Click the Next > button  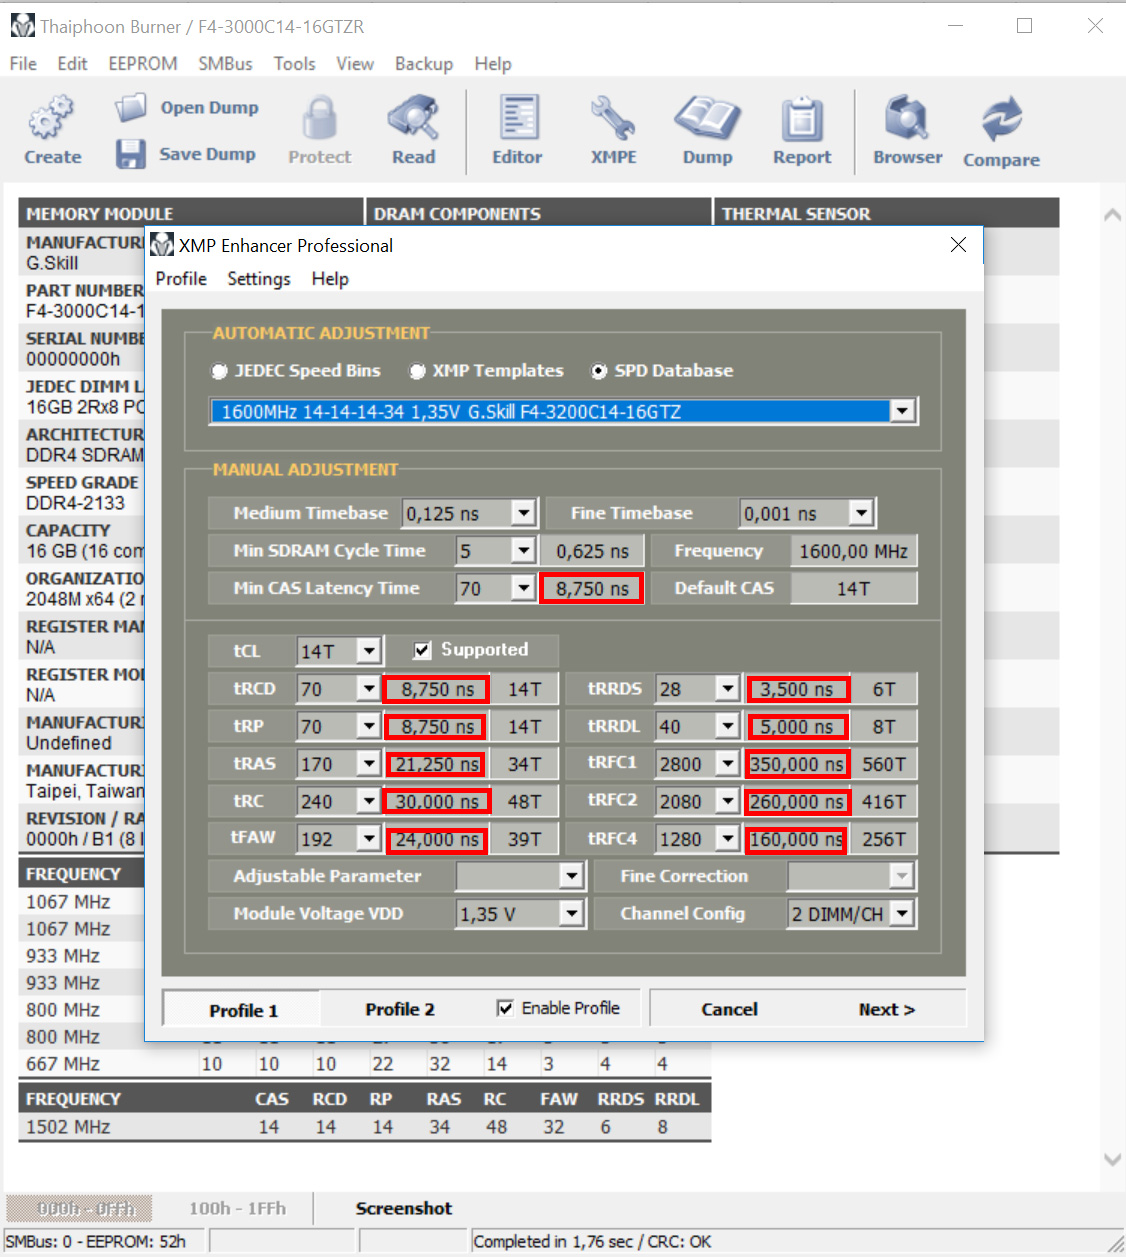[886, 1009]
